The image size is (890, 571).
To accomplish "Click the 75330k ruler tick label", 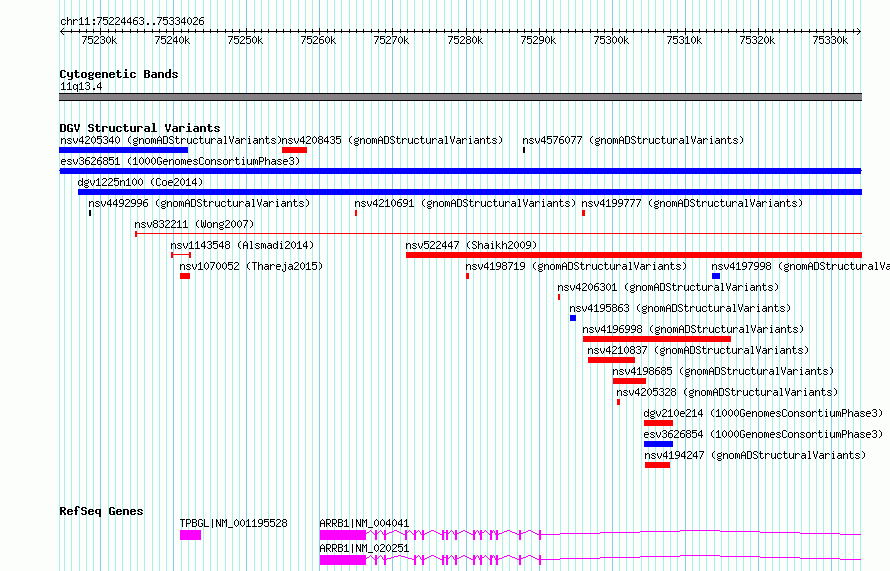I will coord(830,40).
